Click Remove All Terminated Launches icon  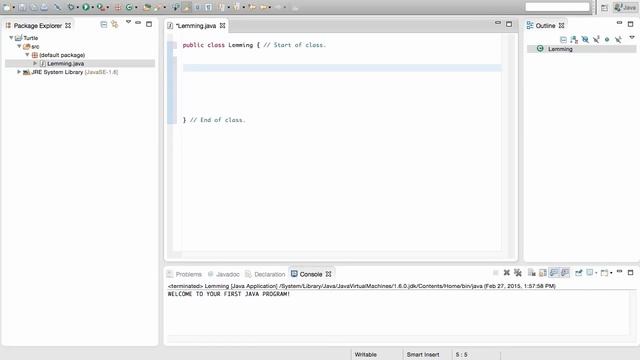518,273
